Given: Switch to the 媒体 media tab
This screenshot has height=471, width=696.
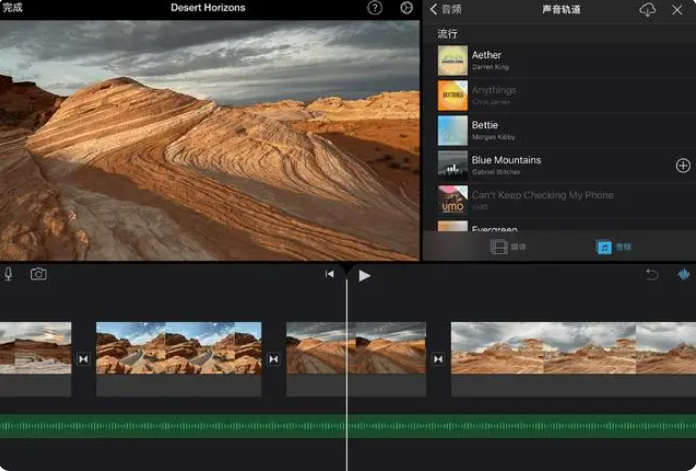Looking at the screenshot, I should (x=508, y=247).
